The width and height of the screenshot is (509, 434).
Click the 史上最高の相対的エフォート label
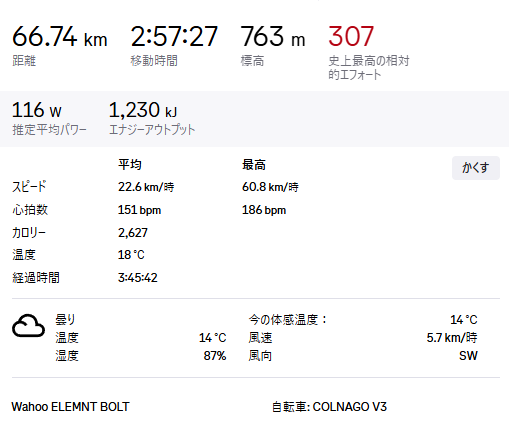click(369, 68)
